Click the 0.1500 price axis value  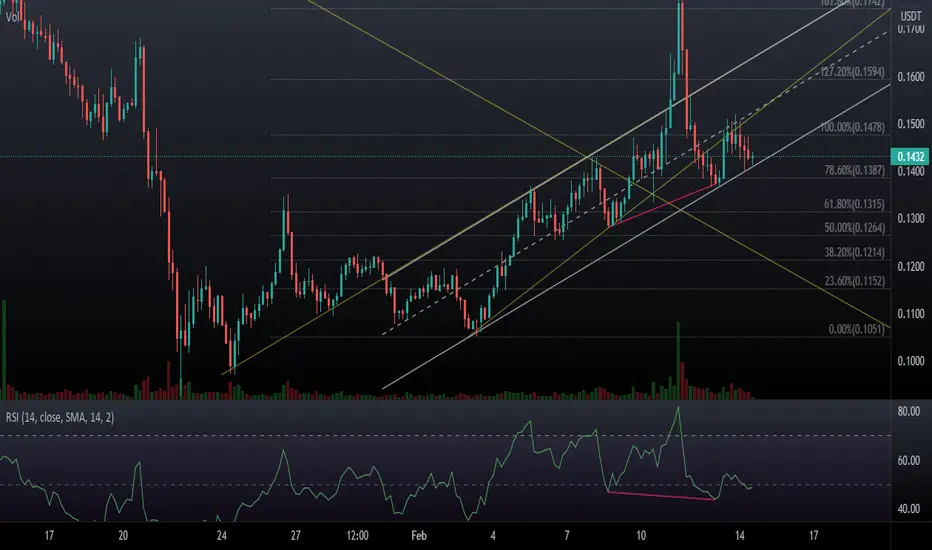pyautogui.click(x=911, y=124)
